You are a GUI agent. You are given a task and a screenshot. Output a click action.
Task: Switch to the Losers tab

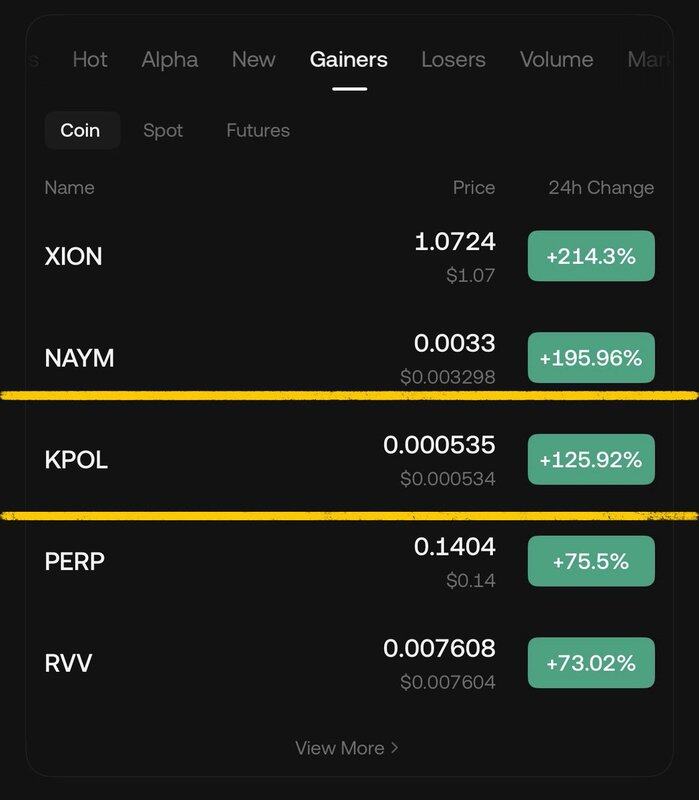454,60
